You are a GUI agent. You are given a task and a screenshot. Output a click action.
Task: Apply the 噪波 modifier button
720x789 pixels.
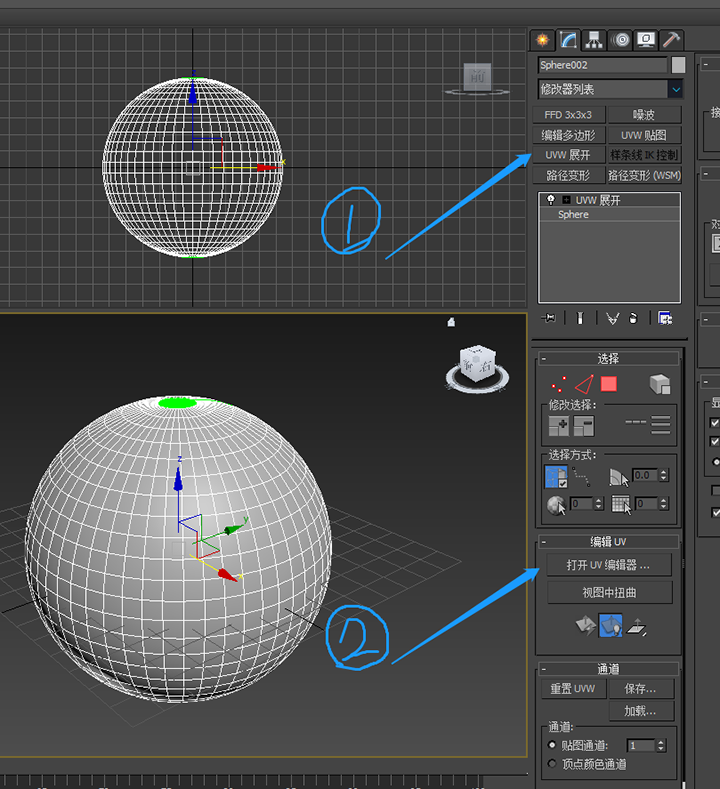(x=645, y=115)
